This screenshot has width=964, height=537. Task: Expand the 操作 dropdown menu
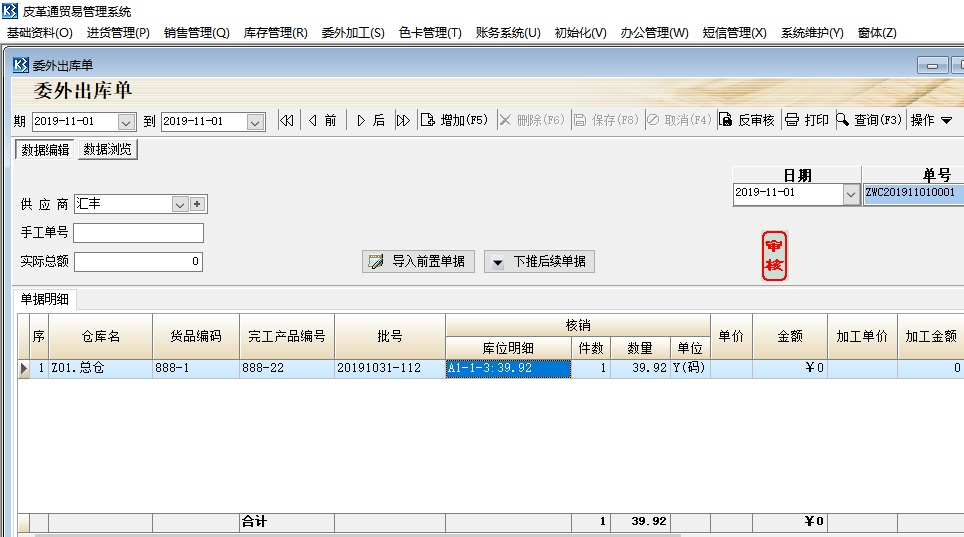(931, 120)
